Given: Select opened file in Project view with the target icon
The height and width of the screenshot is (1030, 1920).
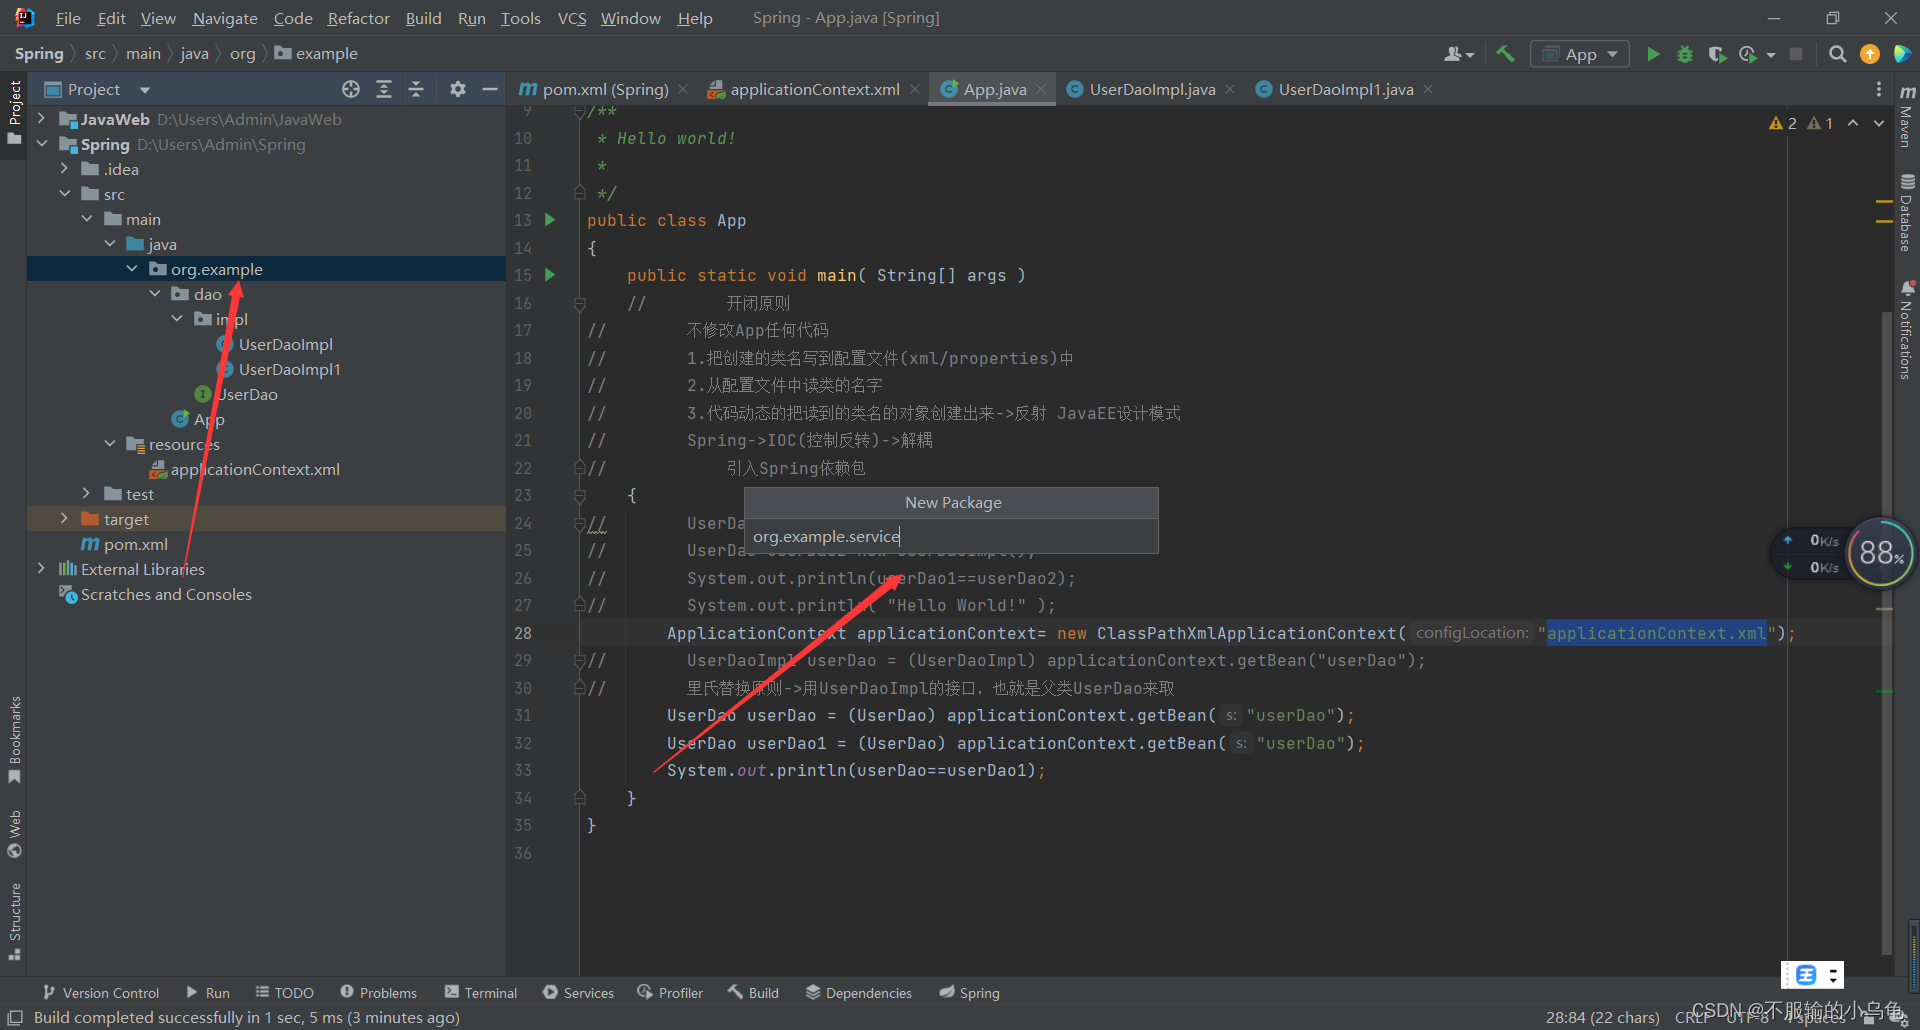Looking at the screenshot, I should (x=351, y=89).
